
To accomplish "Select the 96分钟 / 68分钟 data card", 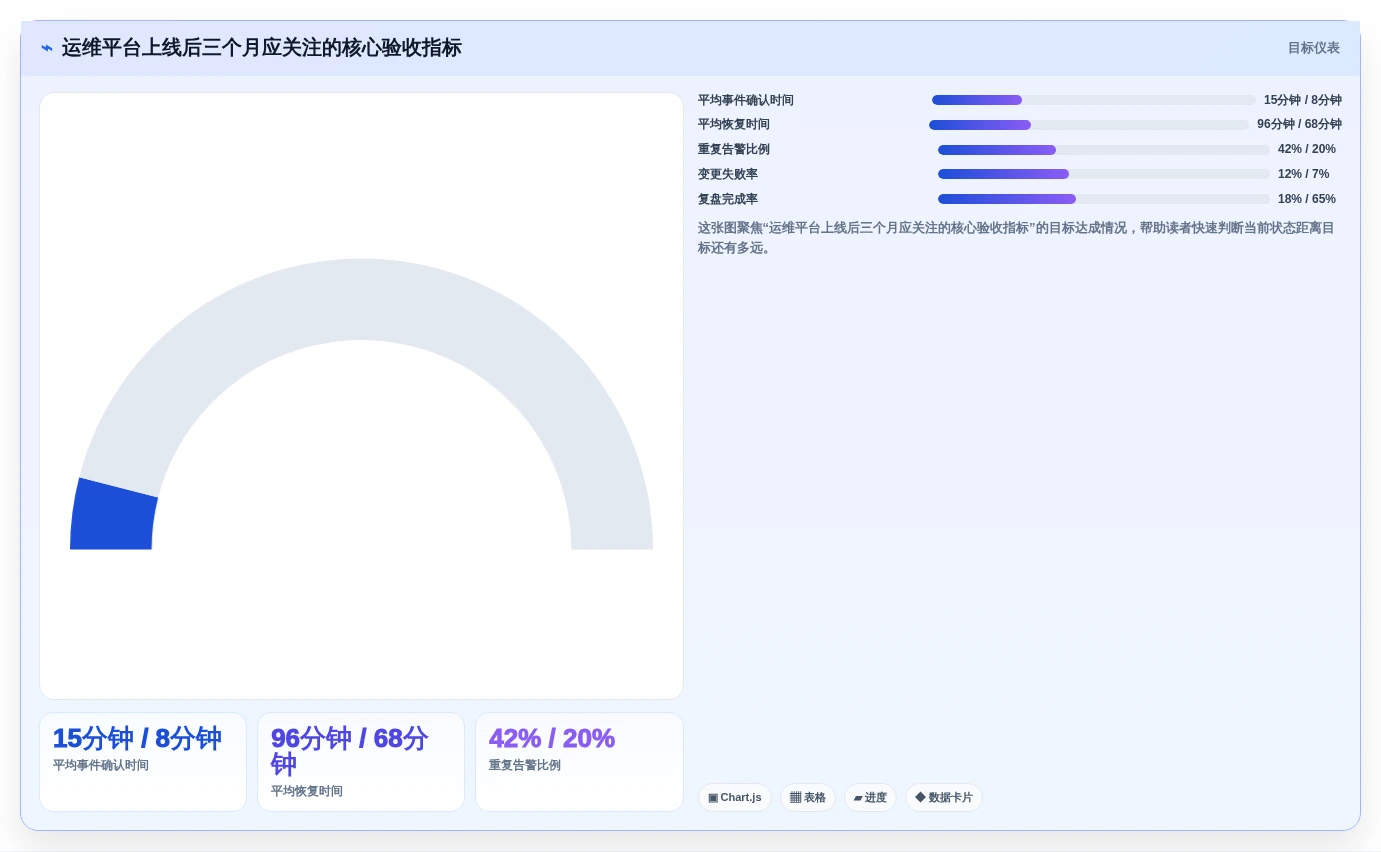I will 361,762.
